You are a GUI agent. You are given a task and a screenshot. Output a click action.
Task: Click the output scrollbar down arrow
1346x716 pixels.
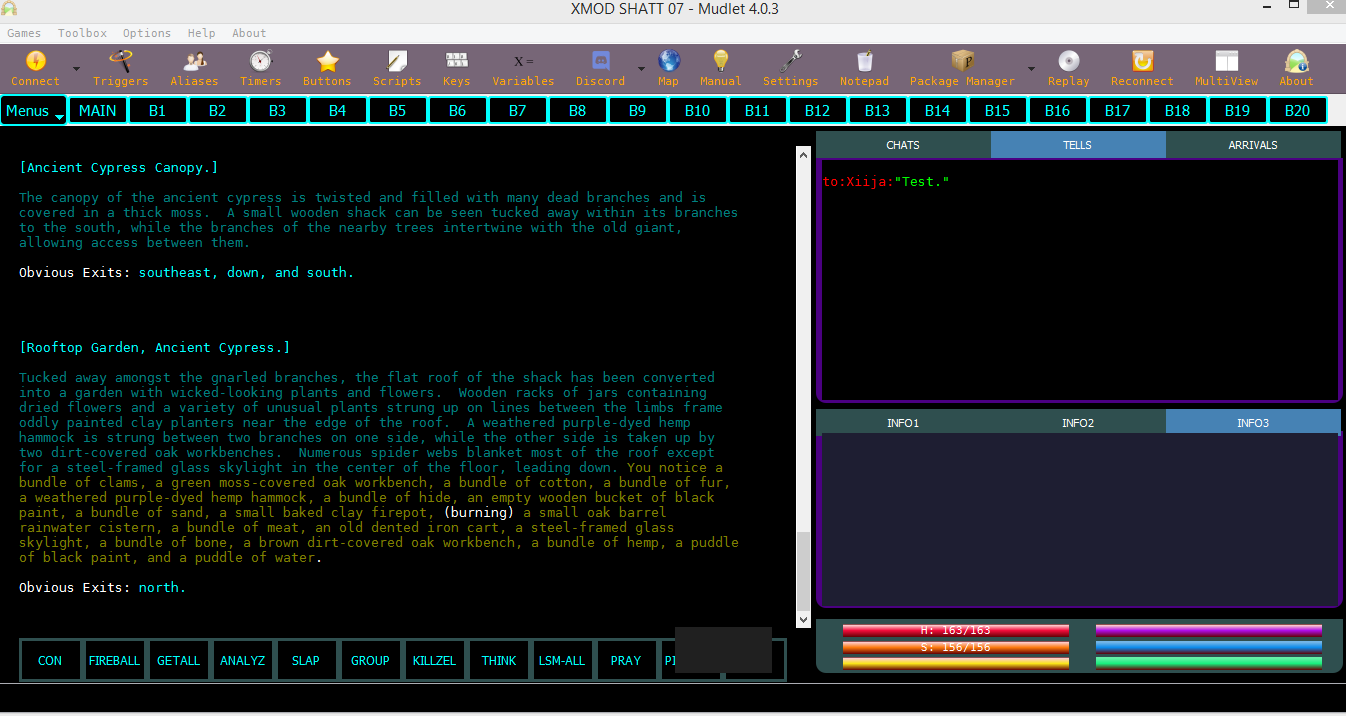point(803,620)
